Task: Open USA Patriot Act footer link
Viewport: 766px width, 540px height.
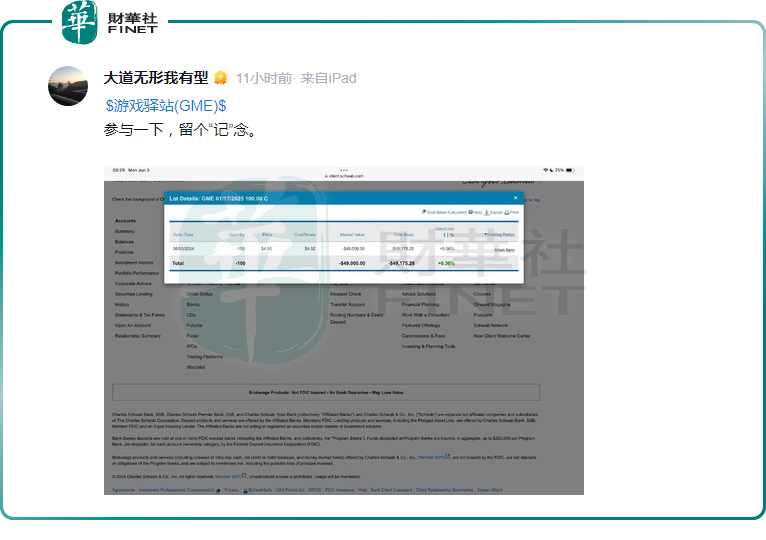Action: tap(290, 490)
